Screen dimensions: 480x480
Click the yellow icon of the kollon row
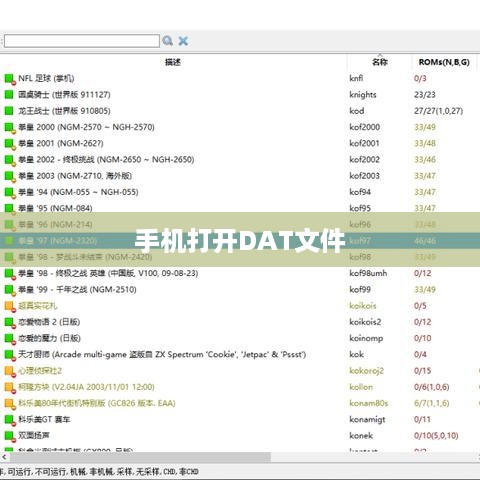[10, 388]
